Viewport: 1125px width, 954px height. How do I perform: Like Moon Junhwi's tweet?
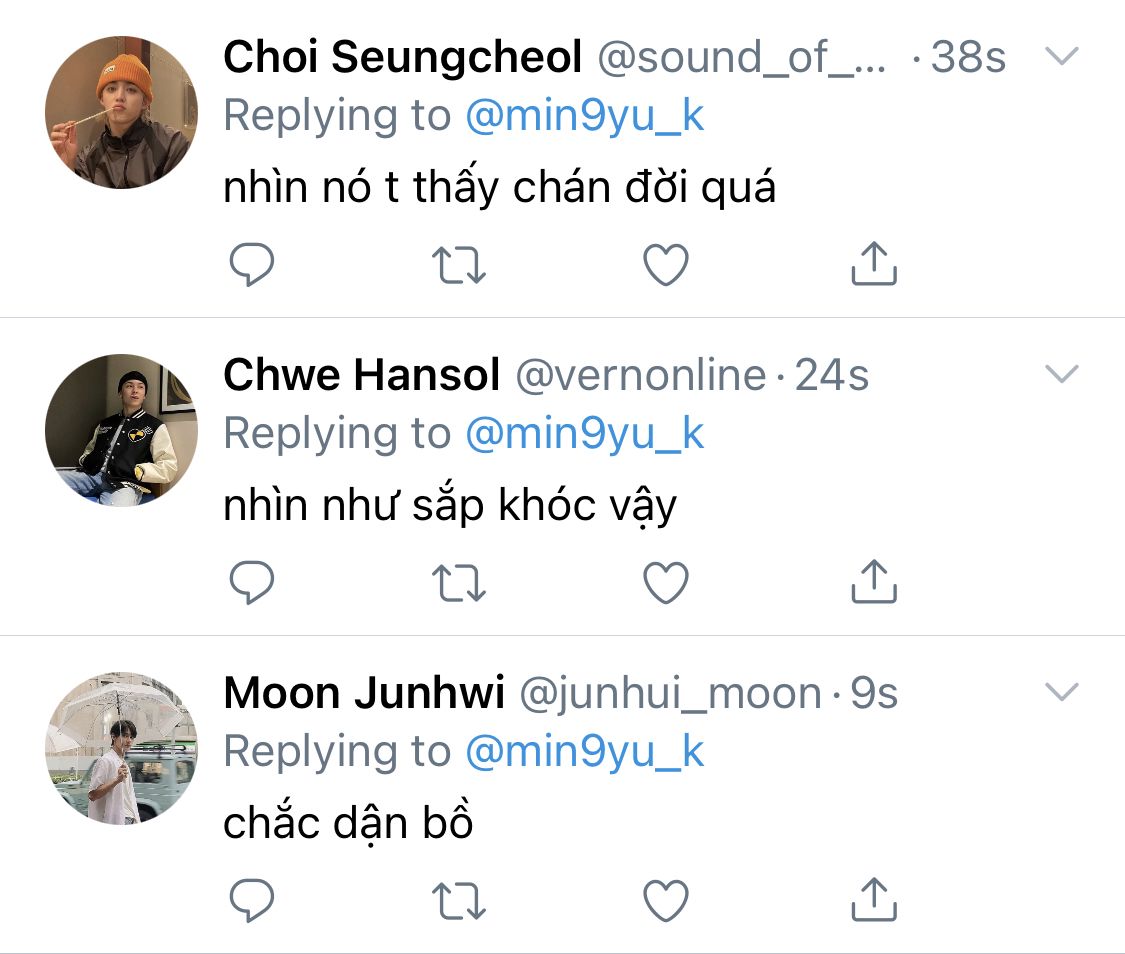665,900
